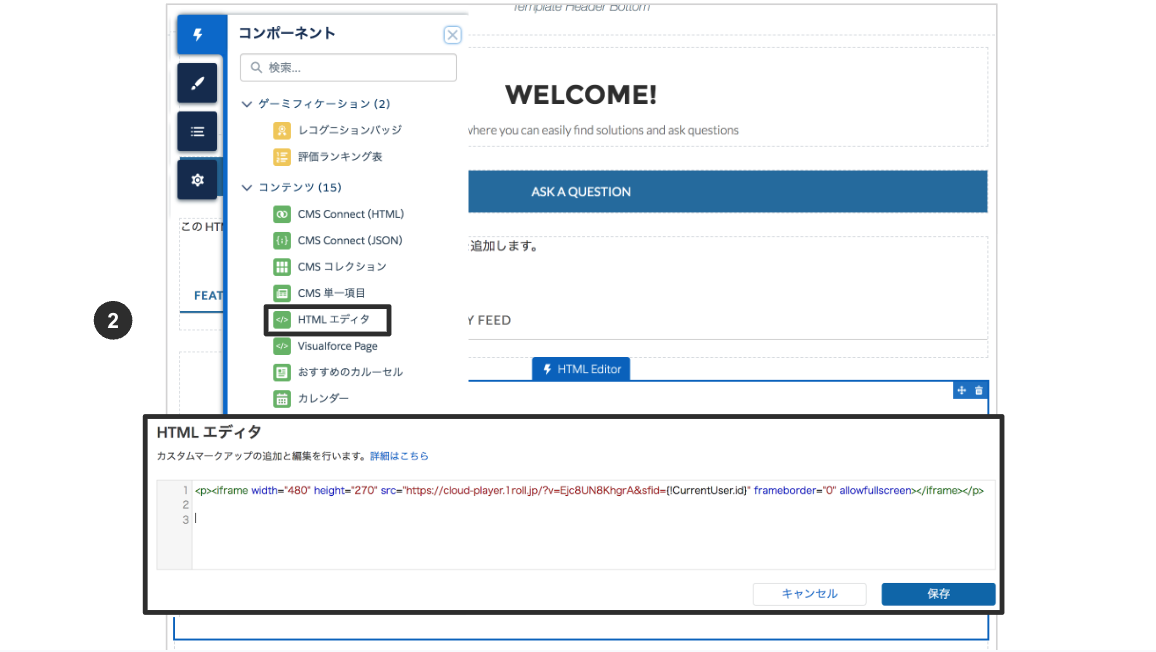1156x652 pixels.
Task: Delete the HTML Editor component via trash icon
Action: pos(979,389)
